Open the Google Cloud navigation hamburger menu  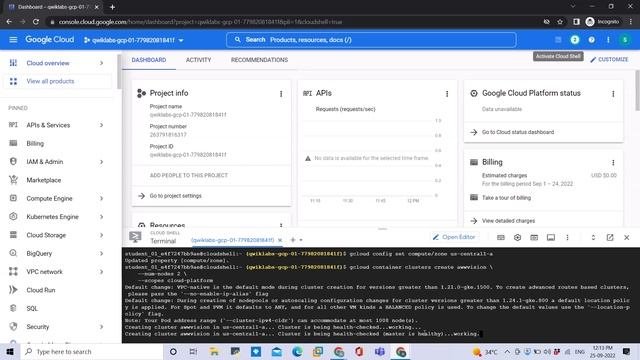(13, 40)
